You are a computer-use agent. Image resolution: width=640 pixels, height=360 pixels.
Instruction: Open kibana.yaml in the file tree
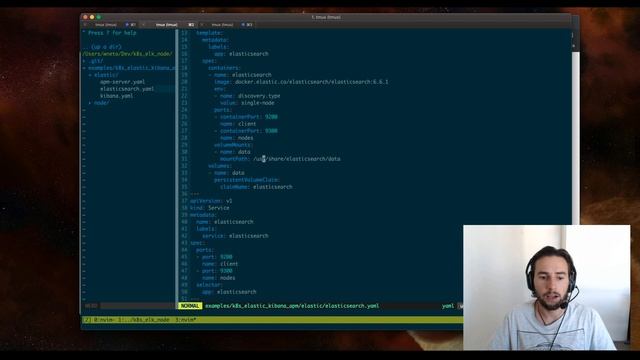coord(117,96)
